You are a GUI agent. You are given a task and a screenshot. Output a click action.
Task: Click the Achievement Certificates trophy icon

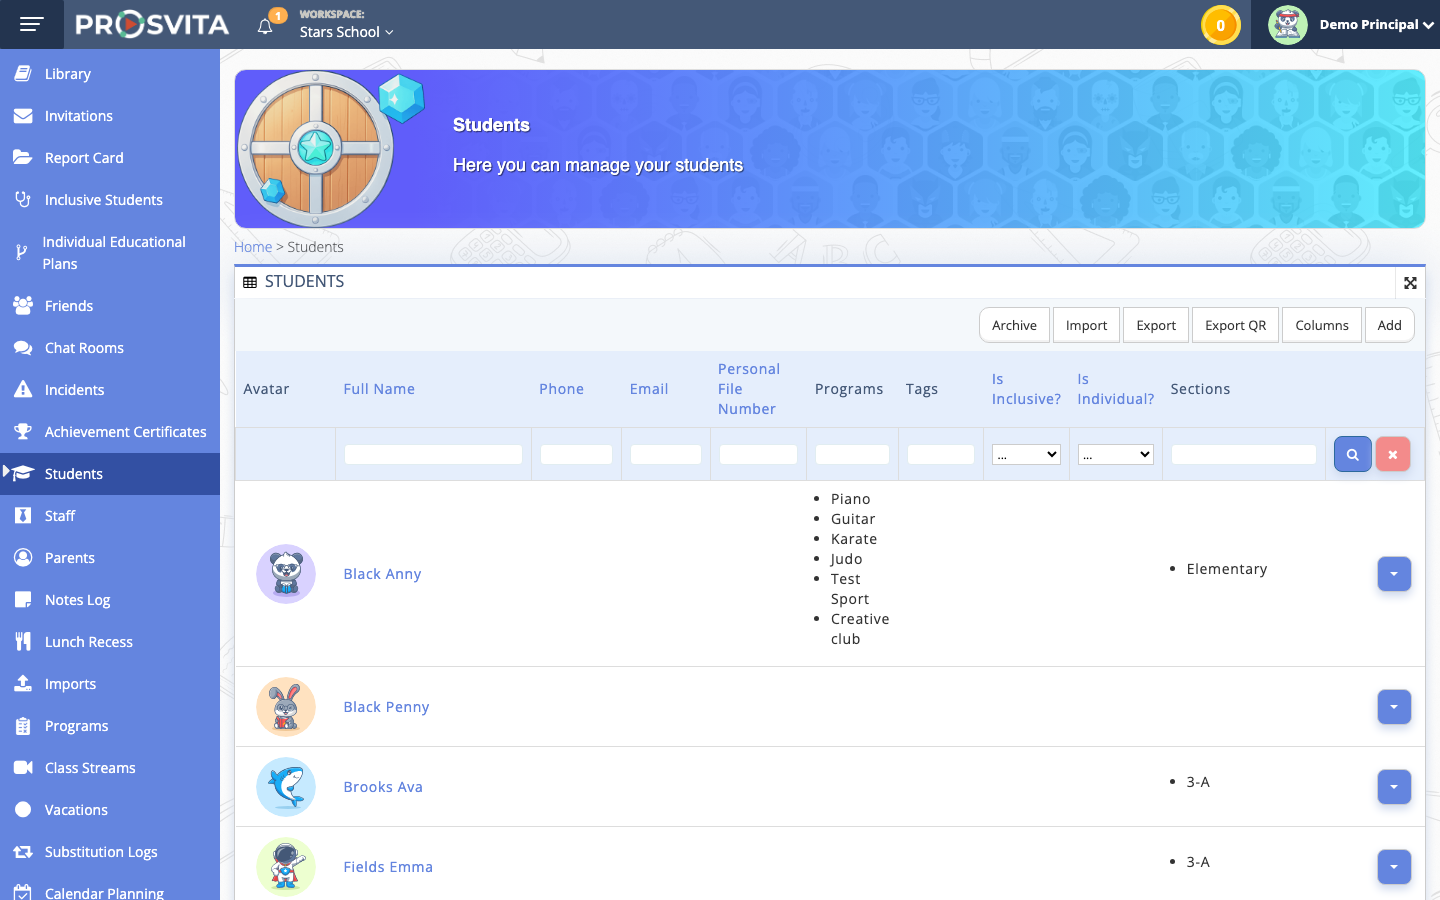[23, 432]
